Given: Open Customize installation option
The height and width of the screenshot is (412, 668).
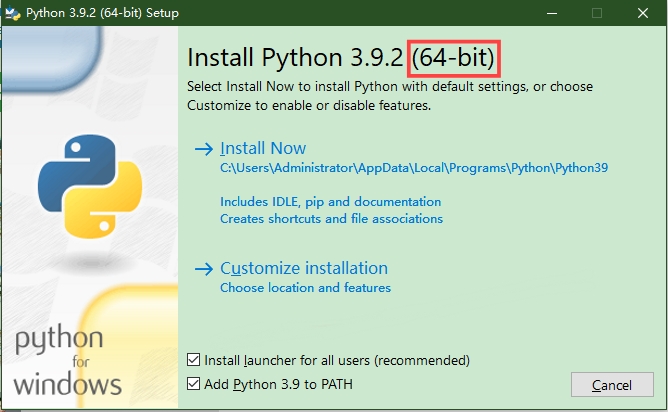Looking at the screenshot, I should point(304,268).
